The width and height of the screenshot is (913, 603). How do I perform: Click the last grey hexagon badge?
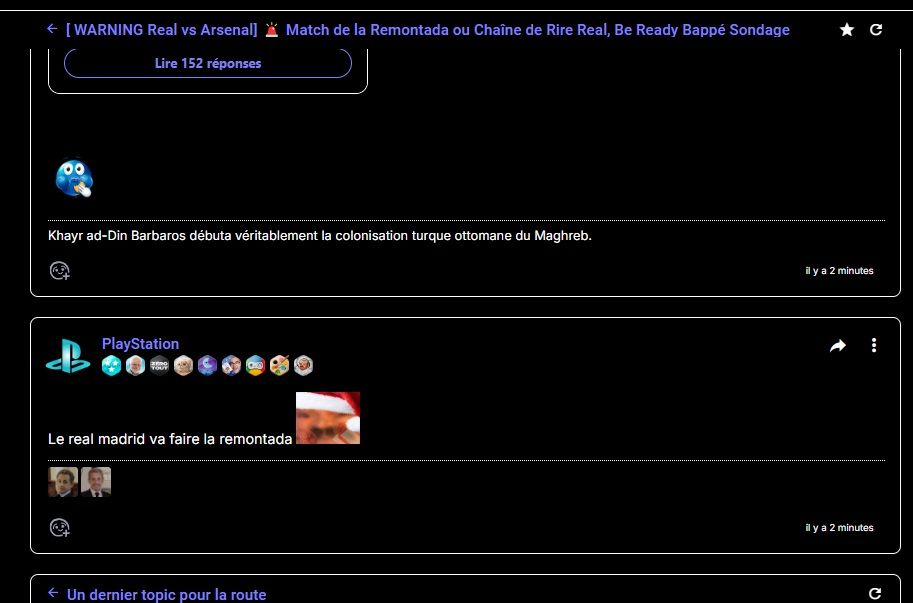tap(303, 366)
